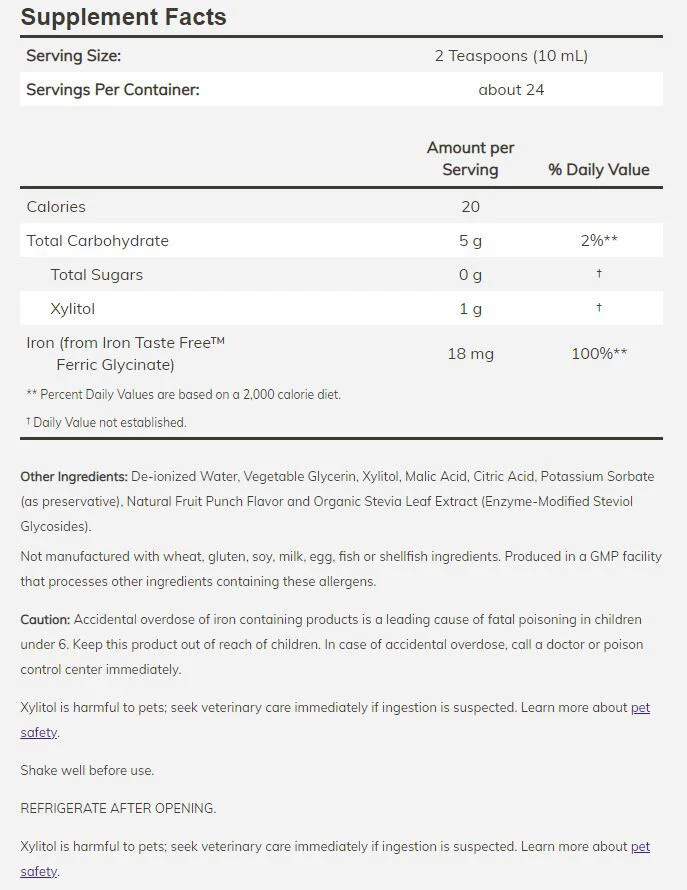The width and height of the screenshot is (687, 890).
Task: Click the 18 mg iron amount
Action: [x=471, y=354]
